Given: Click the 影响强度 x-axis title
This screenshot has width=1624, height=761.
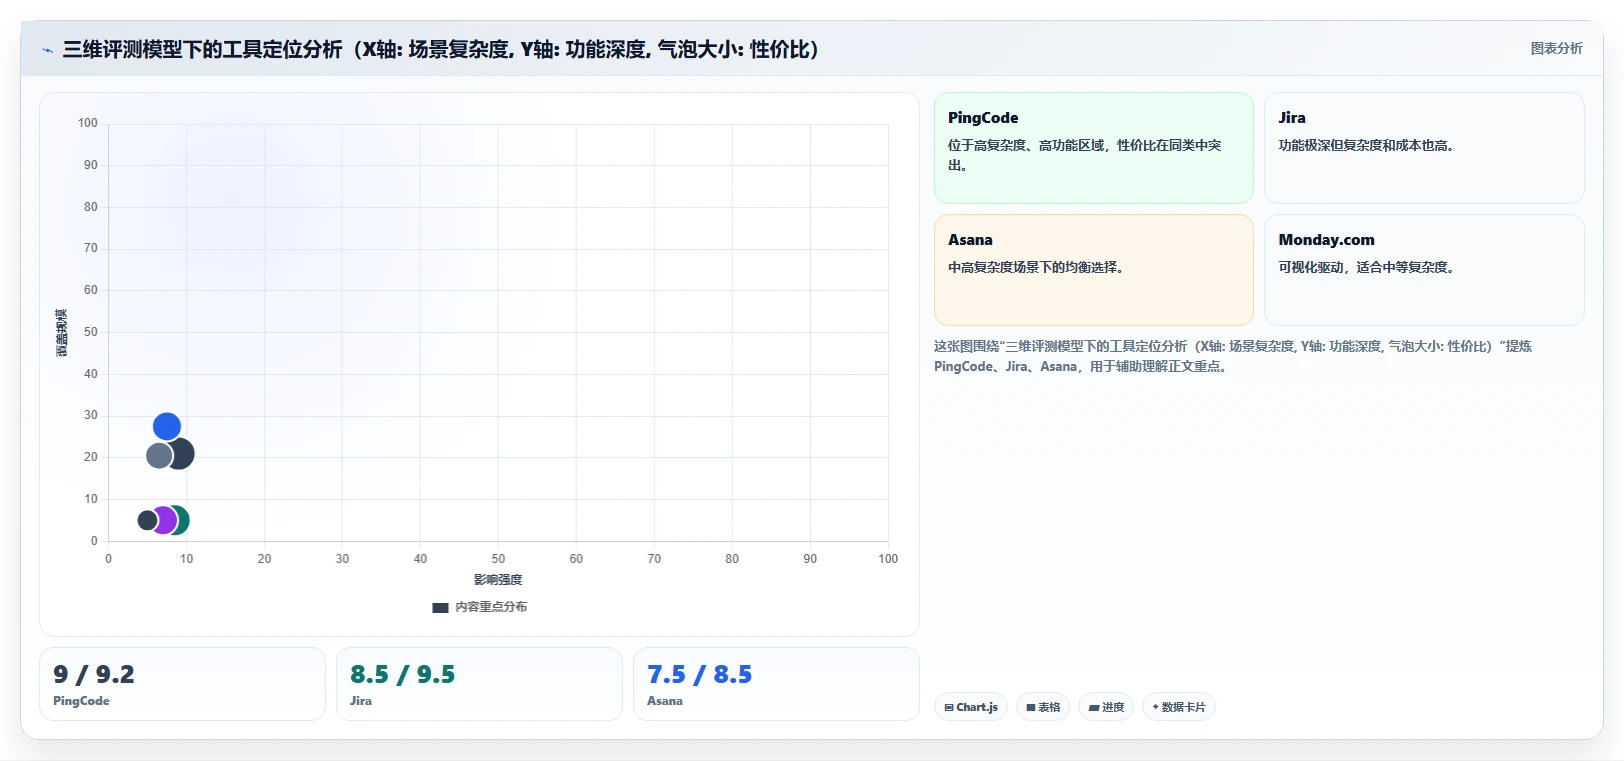Looking at the screenshot, I should [x=498, y=580].
